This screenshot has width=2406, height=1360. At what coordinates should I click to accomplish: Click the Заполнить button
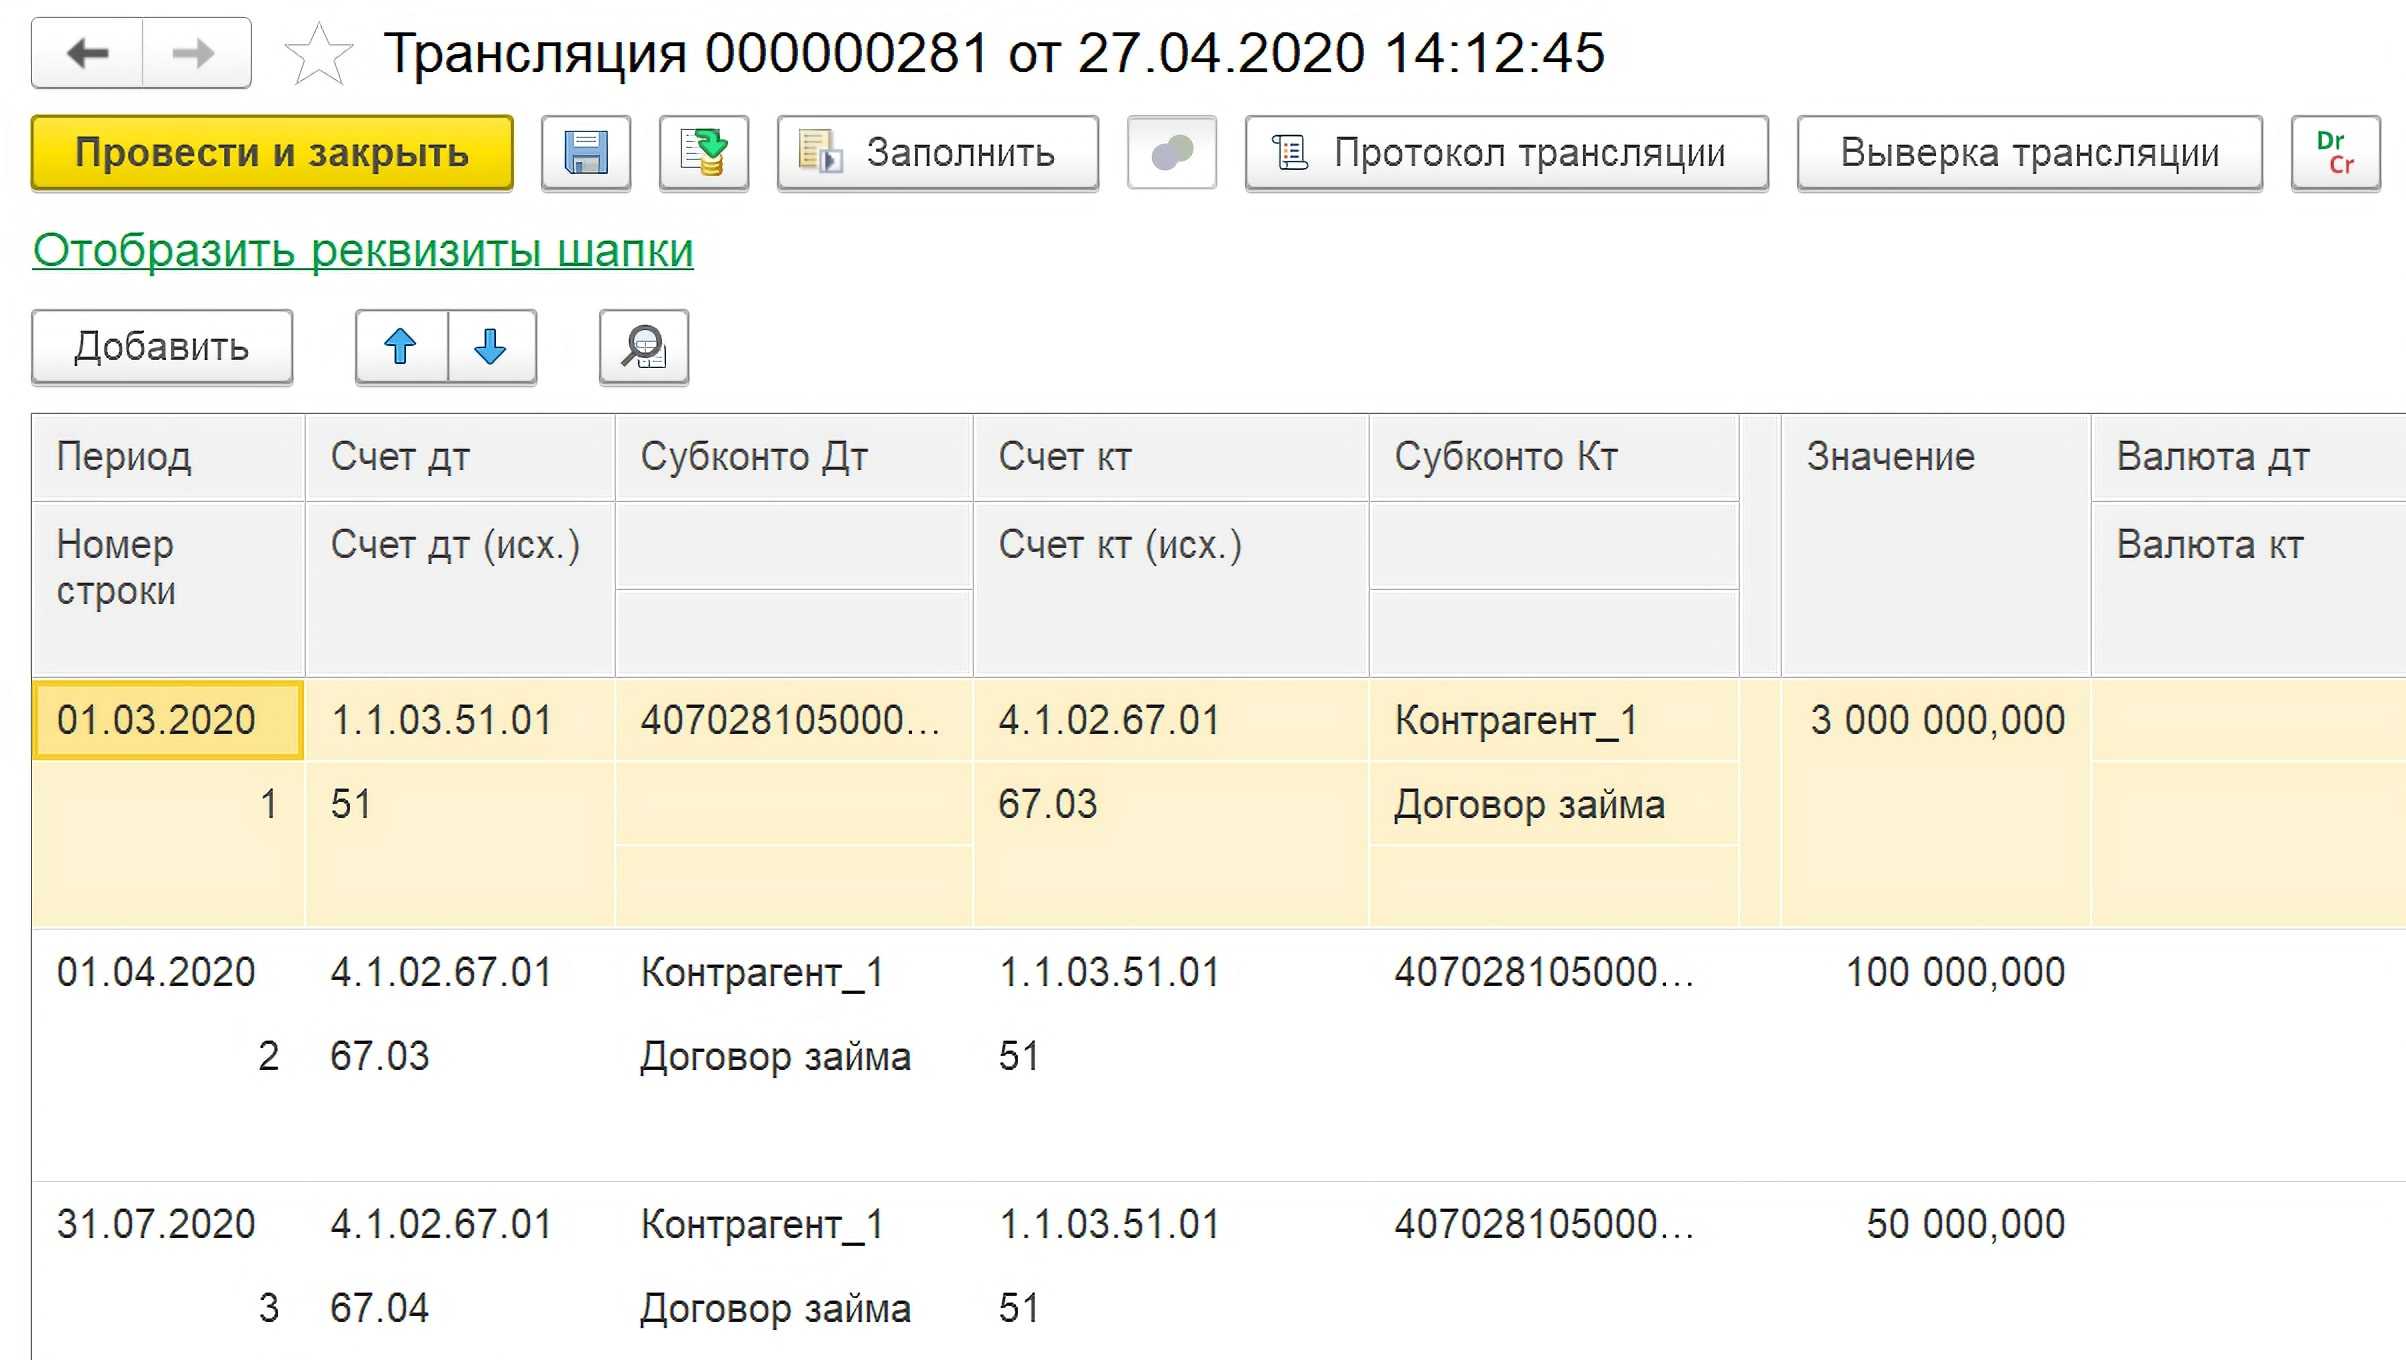(938, 153)
